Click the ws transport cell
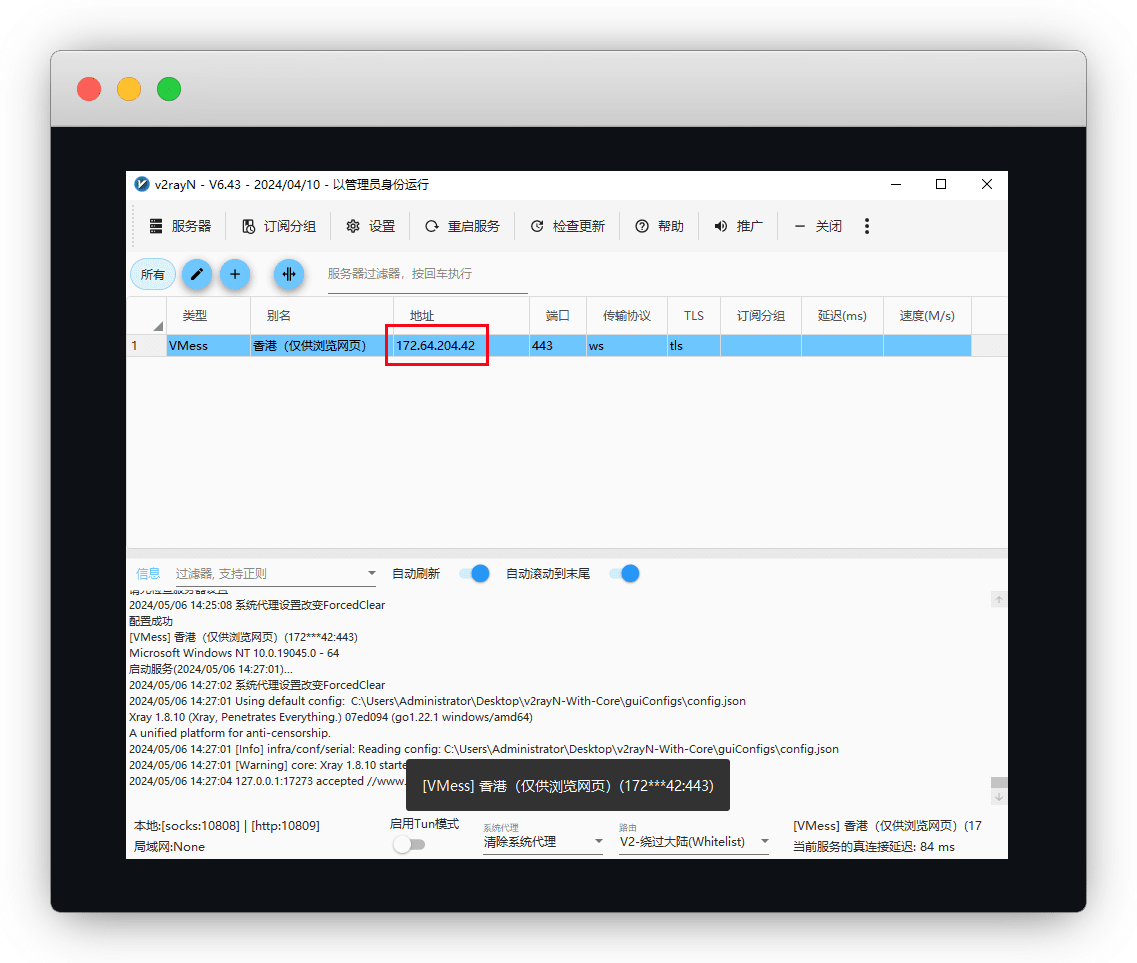This screenshot has height=963, width=1137. coord(627,346)
